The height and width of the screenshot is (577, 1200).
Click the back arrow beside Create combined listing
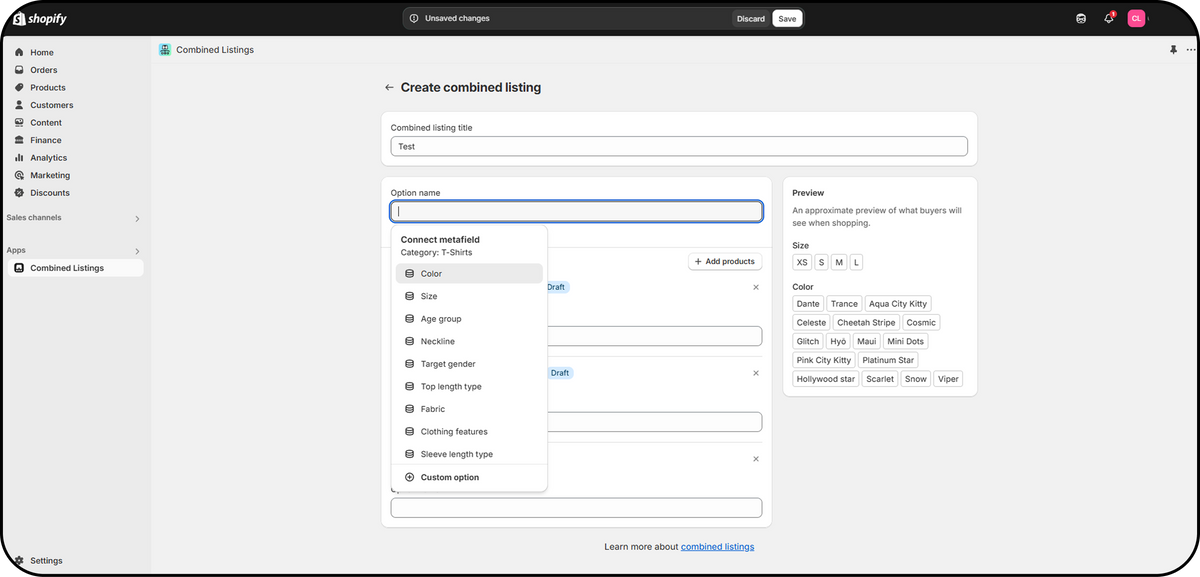click(389, 88)
